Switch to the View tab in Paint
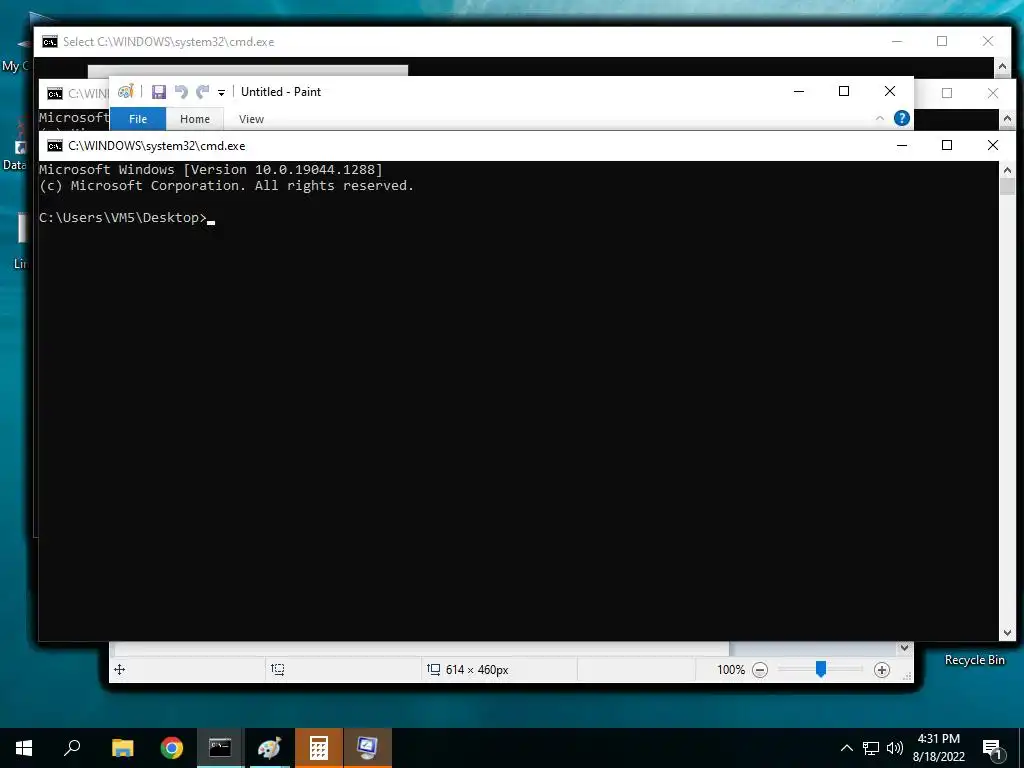The width and height of the screenshot is (1024, 768). pyautogui.click(x=251, y=119)
